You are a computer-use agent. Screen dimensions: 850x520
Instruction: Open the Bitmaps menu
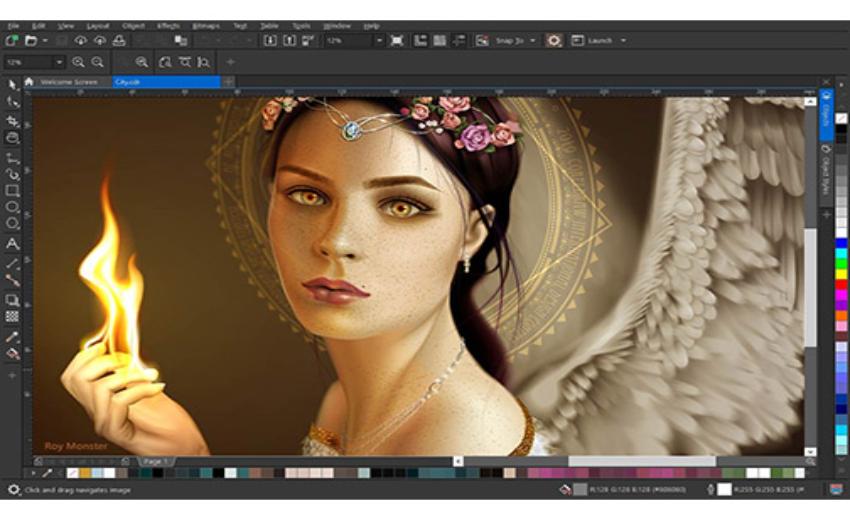click(x=206, y=25)
